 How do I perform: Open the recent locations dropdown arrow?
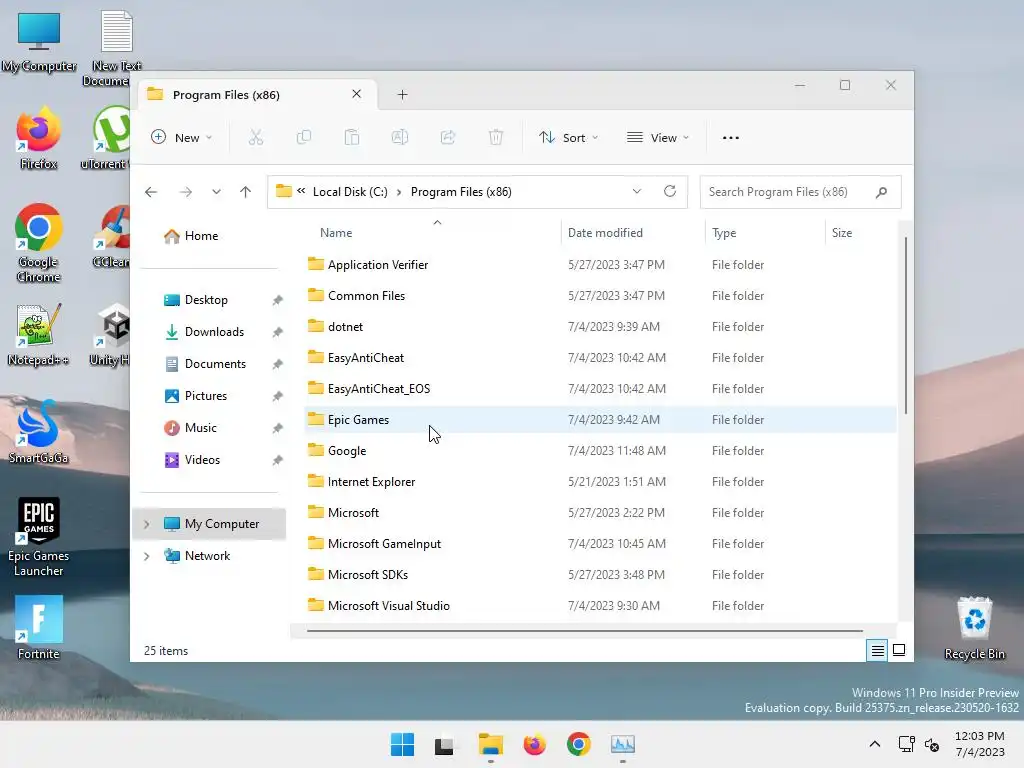point(216,192)
